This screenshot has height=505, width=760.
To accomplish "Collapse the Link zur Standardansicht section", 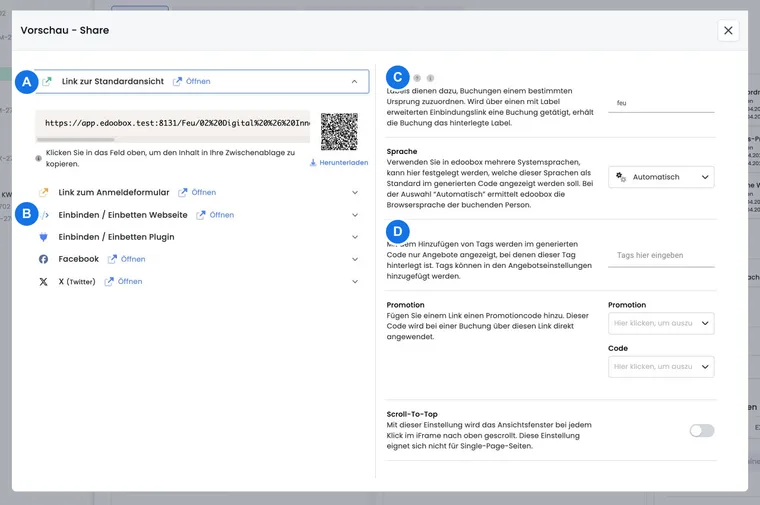I will pos(354,81).
